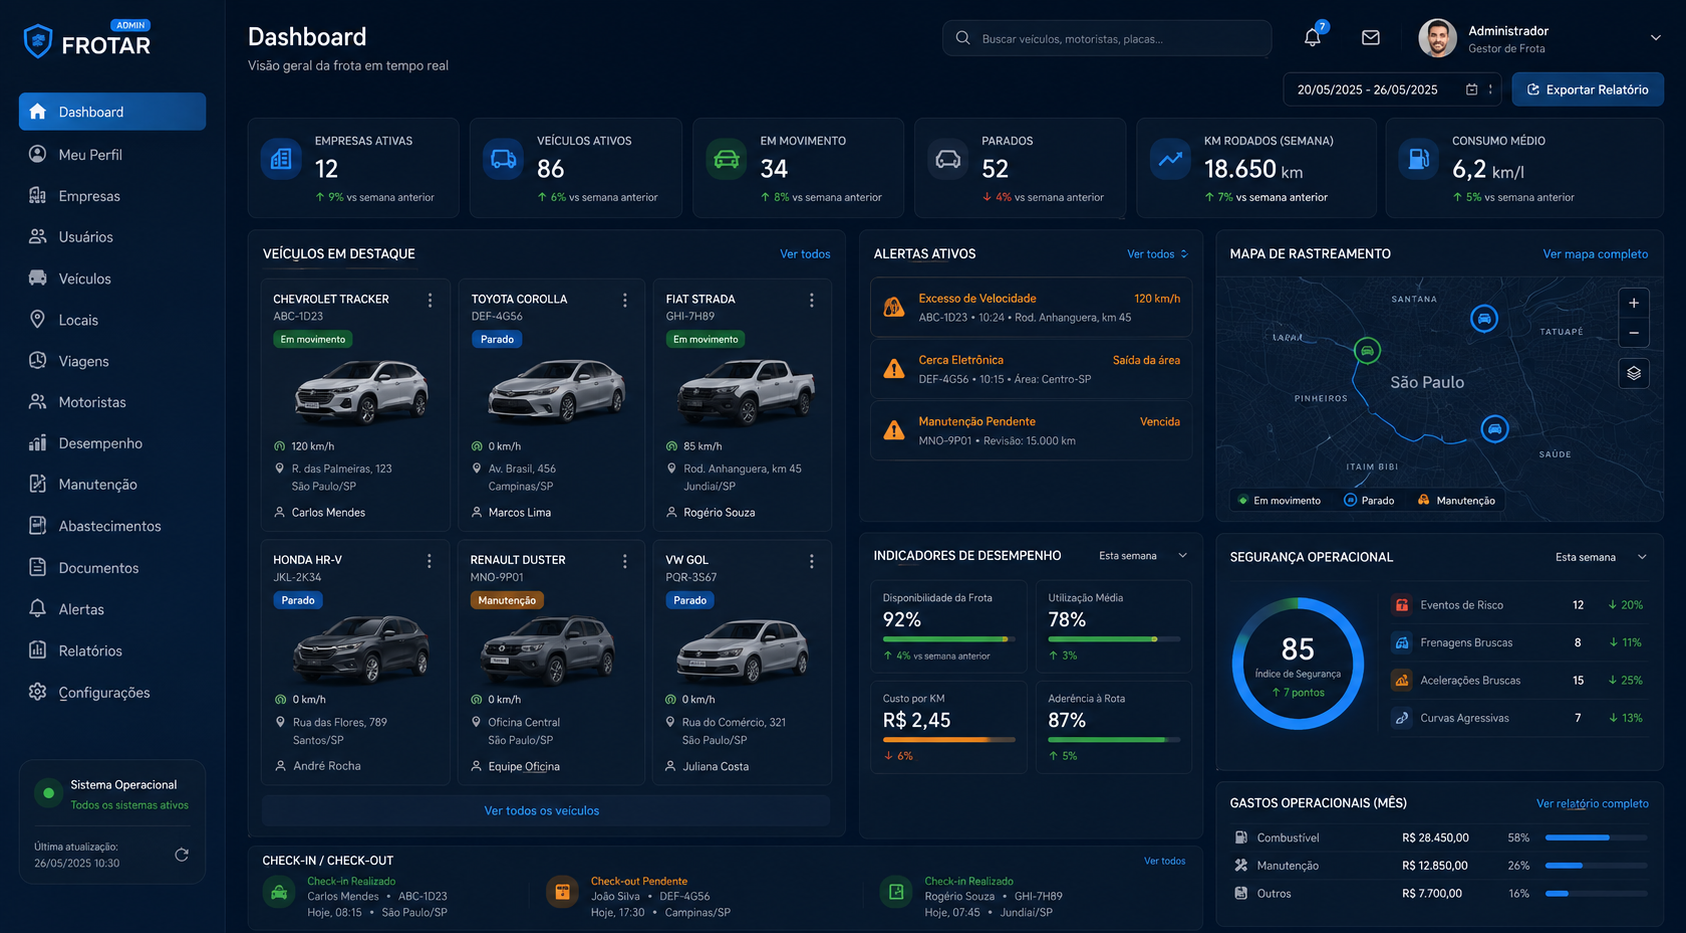Open the Manutenção Pendente alert row
1686x933 pixels.
[x=1031, y=431]
